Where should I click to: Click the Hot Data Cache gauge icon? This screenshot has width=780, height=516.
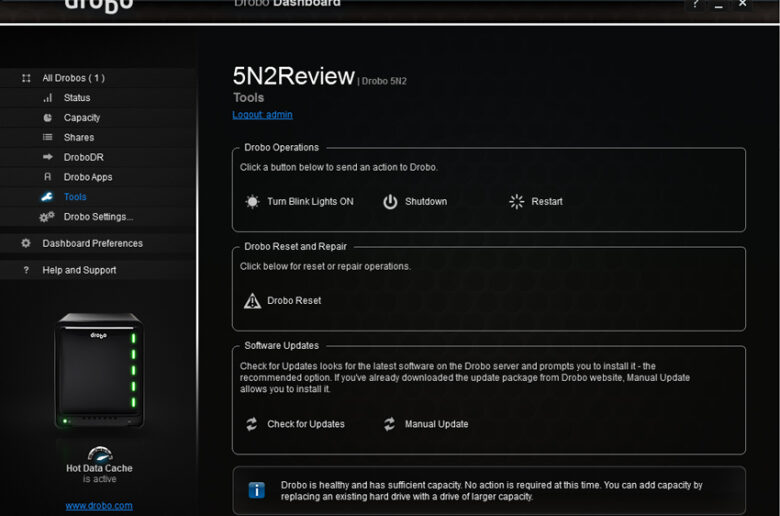click(x=100, y=454)
